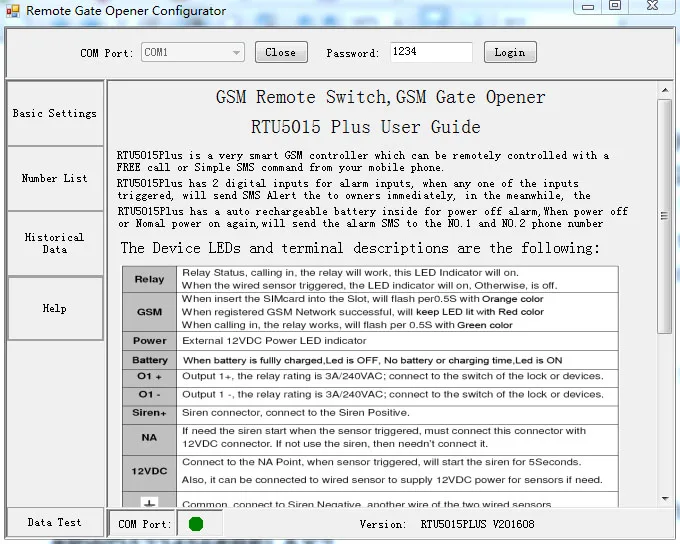Click the Data Test button

coord(55,522)
